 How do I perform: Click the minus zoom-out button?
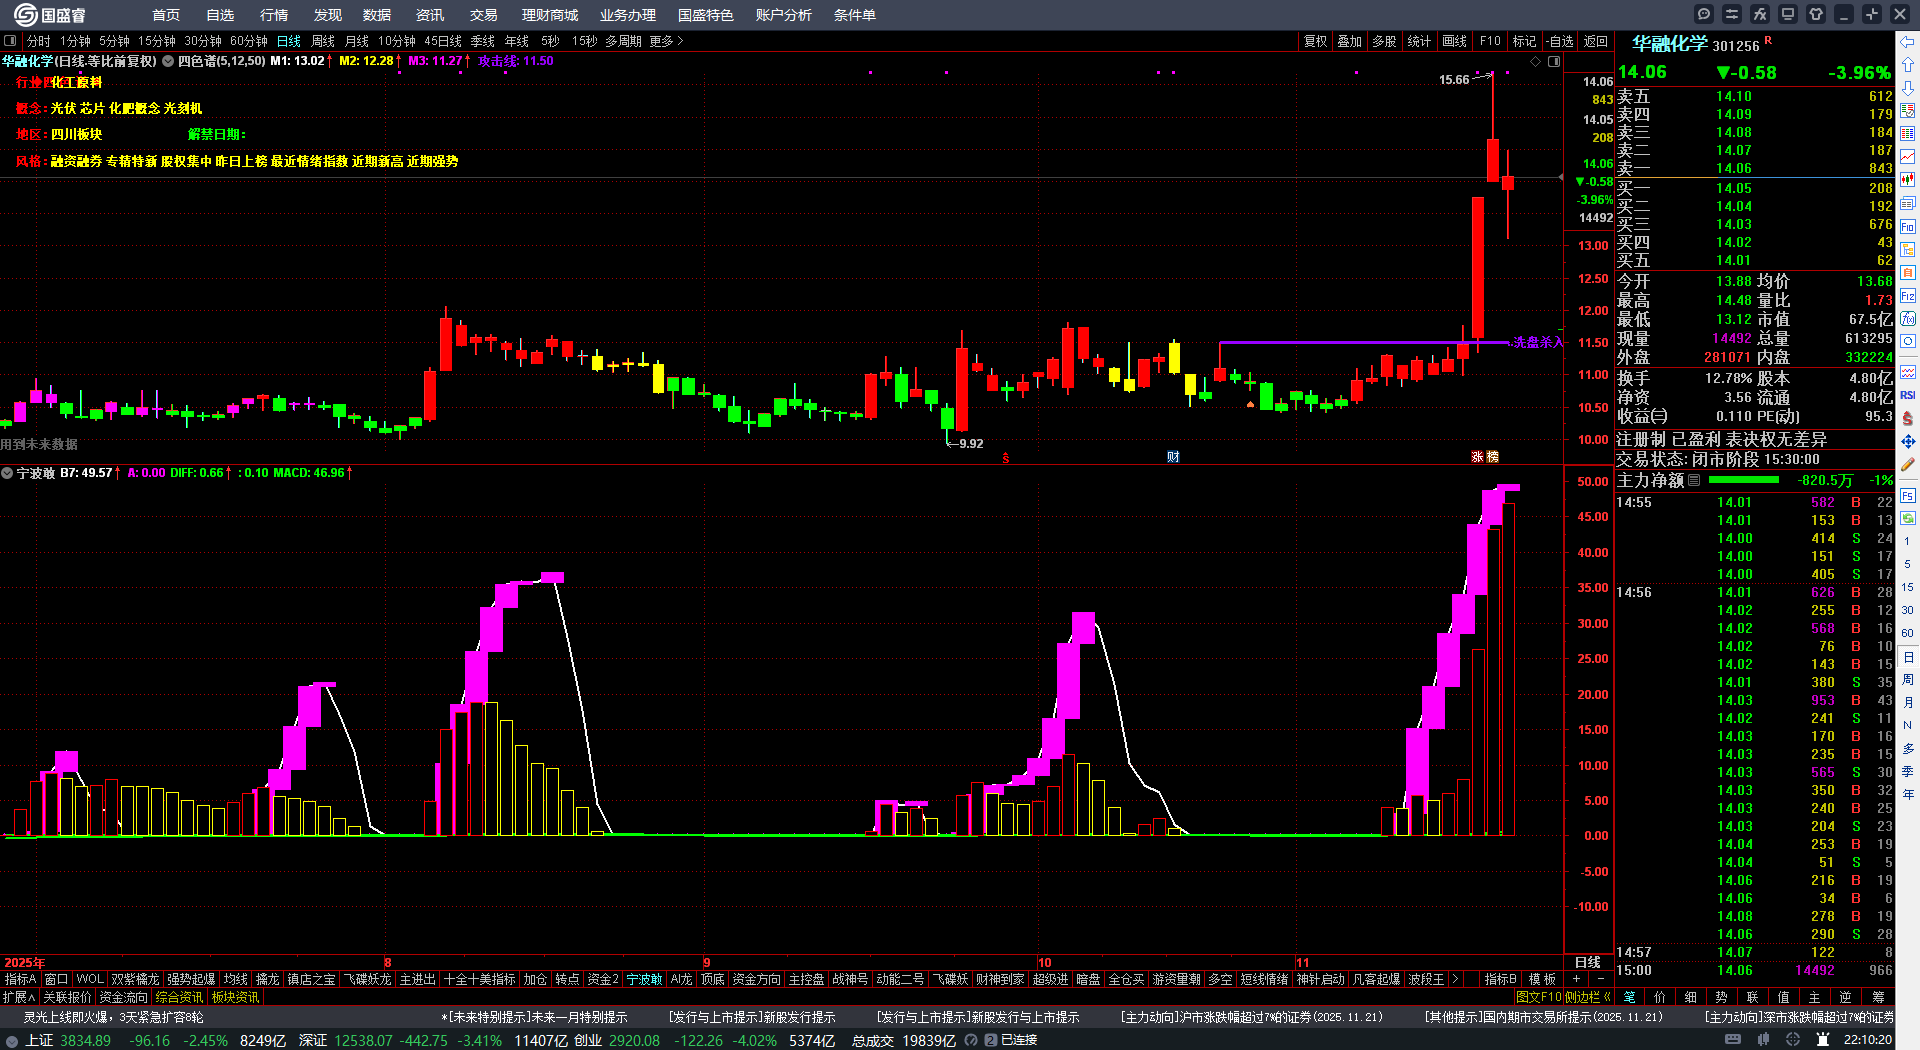(1600, 979)
